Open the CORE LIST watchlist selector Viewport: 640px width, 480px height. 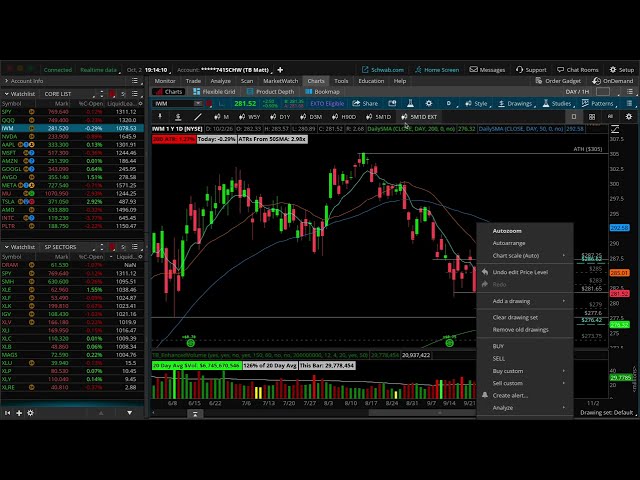coord(58,94)
